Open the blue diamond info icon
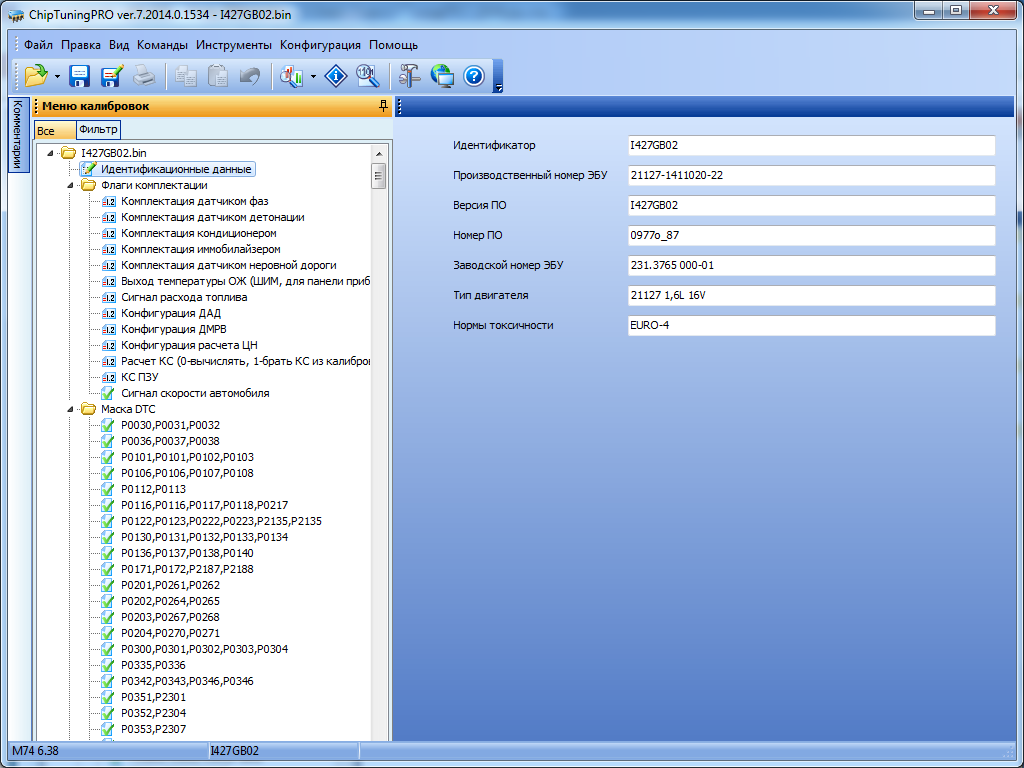Screen dimensions: 1024x768 tap(337, 76)
